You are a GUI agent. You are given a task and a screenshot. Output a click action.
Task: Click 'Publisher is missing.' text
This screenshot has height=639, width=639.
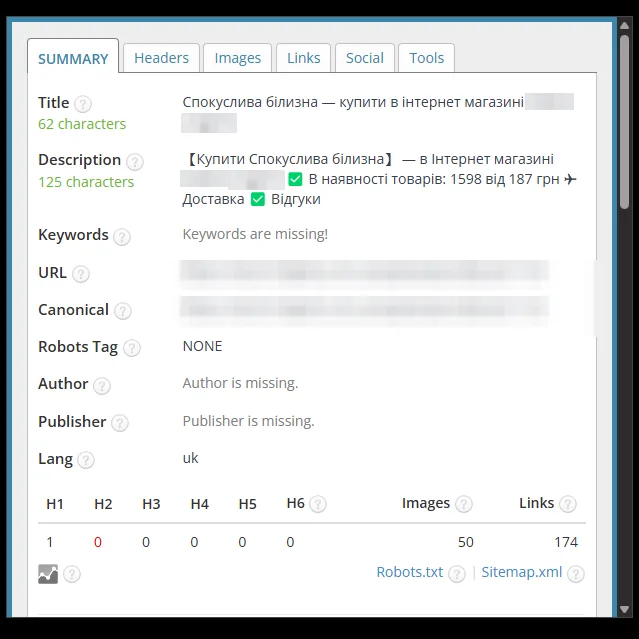click(x=249, y=421)
